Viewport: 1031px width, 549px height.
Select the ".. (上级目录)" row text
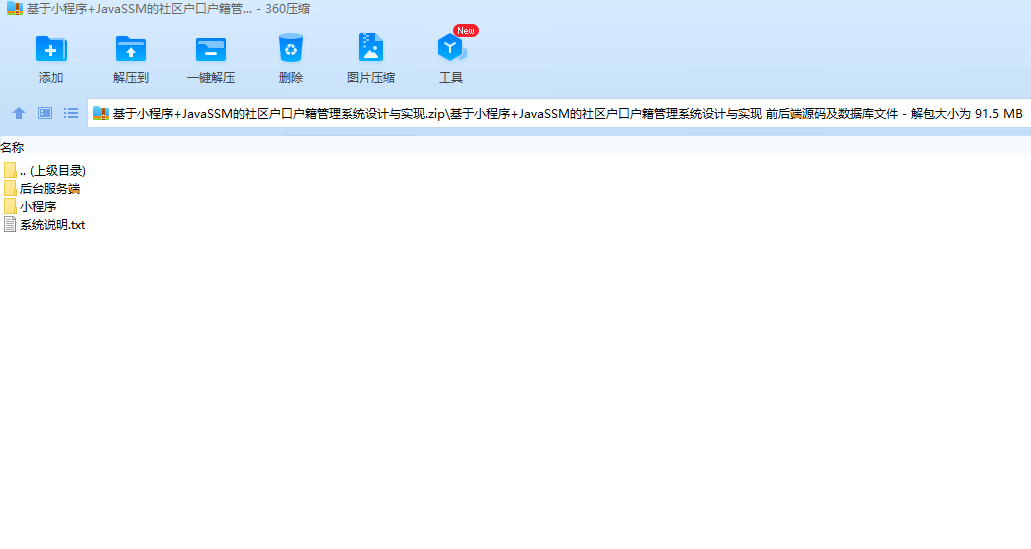tap(53, 171)
